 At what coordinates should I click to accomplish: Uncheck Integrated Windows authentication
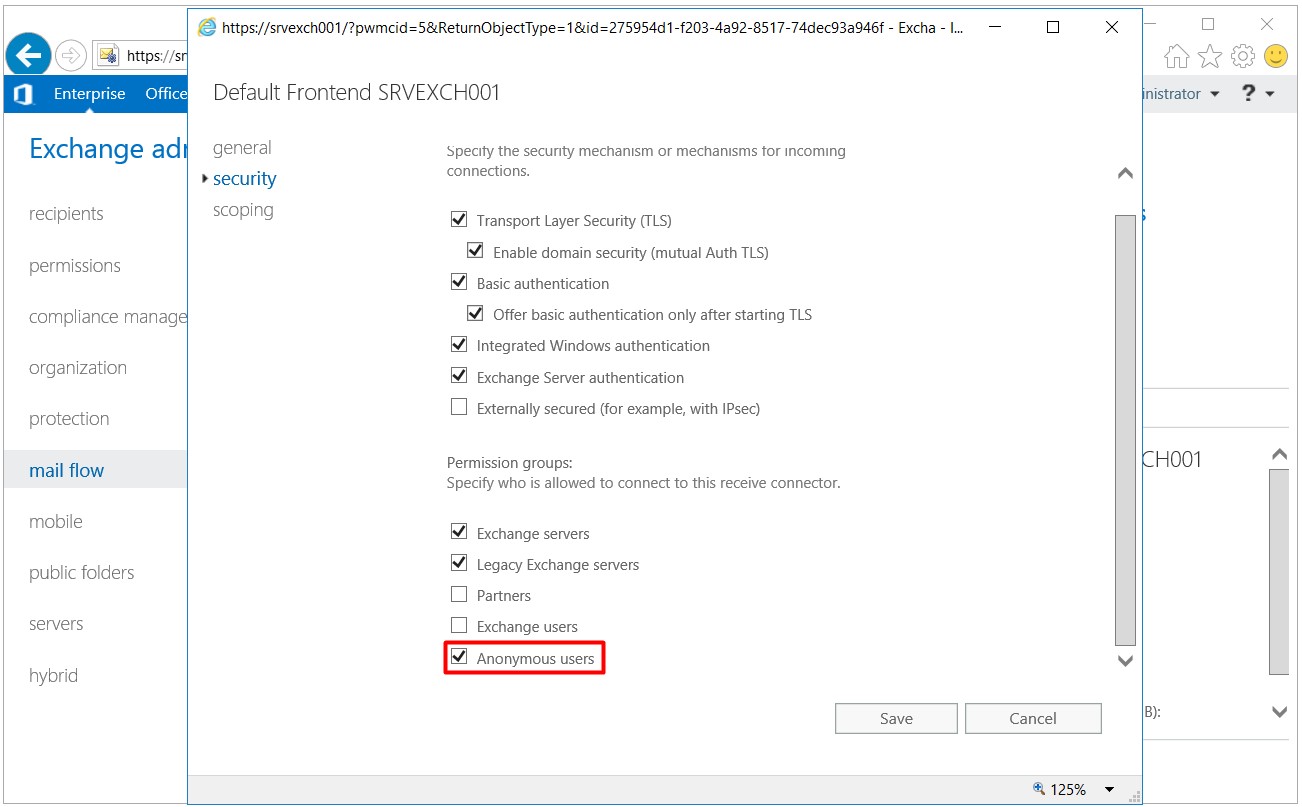459,345
